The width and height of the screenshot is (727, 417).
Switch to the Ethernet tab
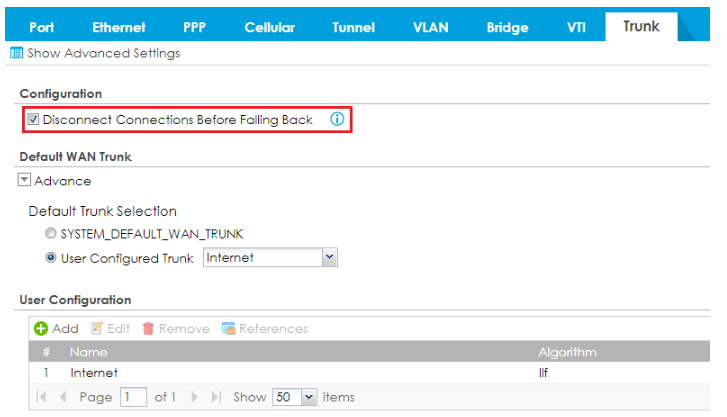tap(118, 27)
